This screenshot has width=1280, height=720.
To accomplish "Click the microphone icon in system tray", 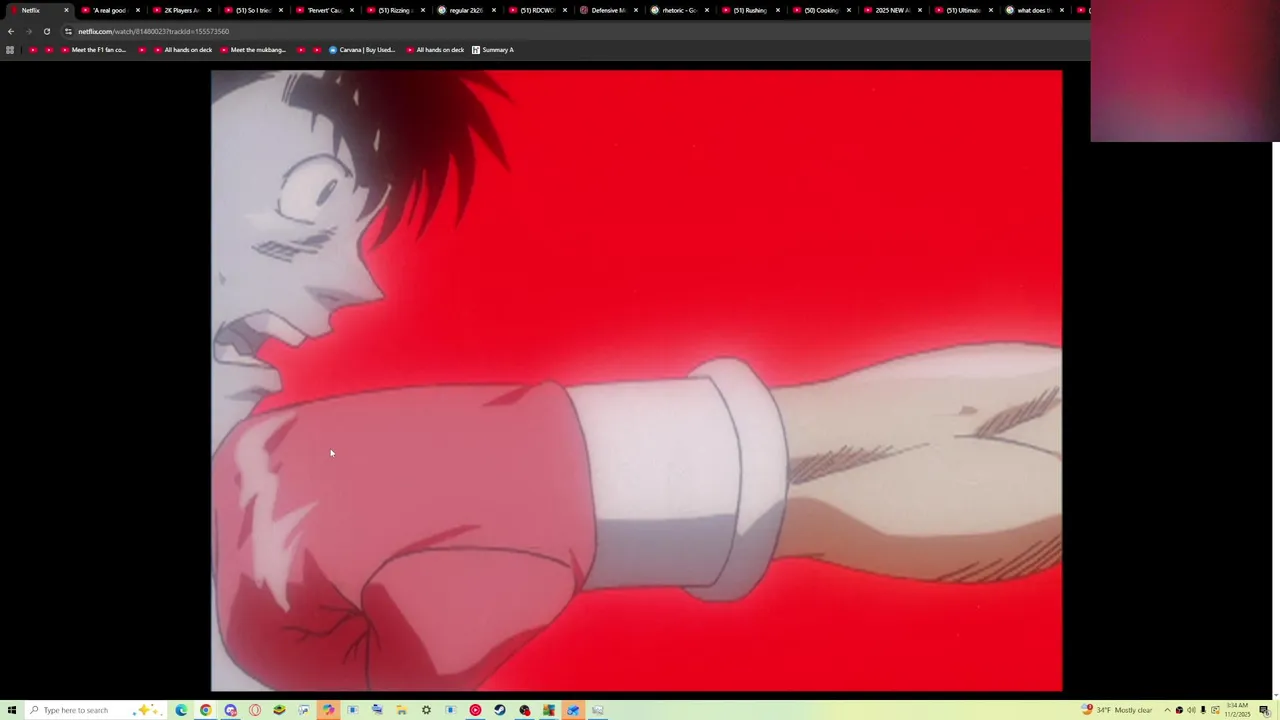I will (1203, 710).
